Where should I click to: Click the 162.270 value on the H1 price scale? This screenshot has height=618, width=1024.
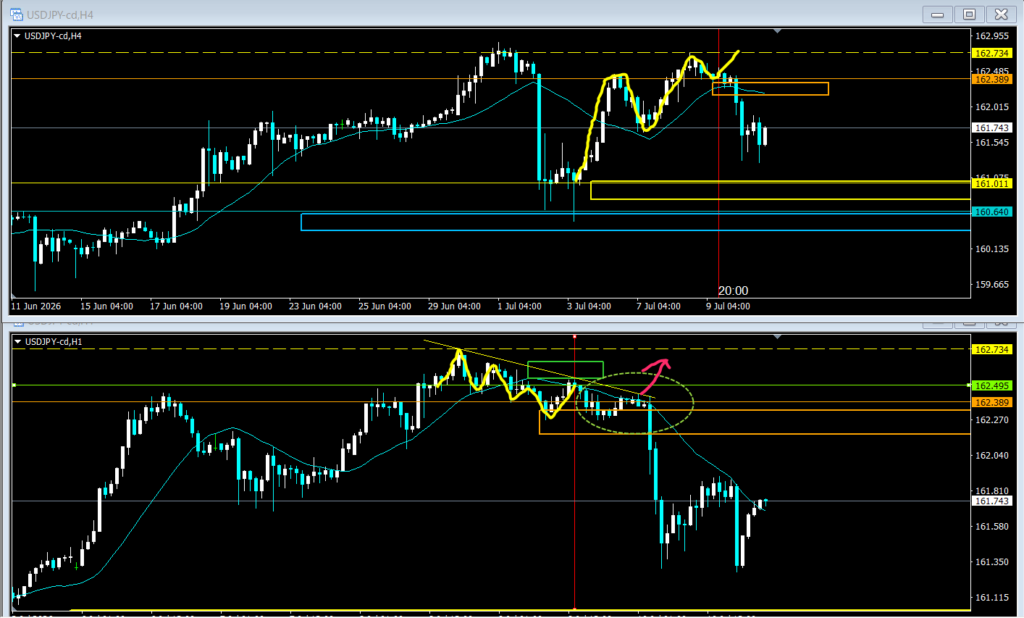(992, 420)
